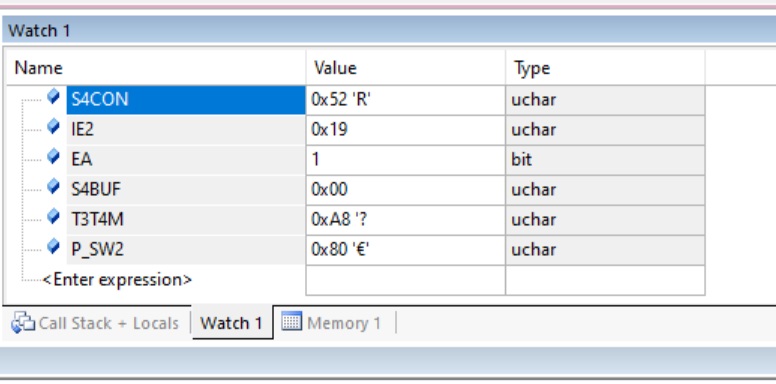
Task: Click the variable icon next to S4BUF
Action: pos(53,187)
